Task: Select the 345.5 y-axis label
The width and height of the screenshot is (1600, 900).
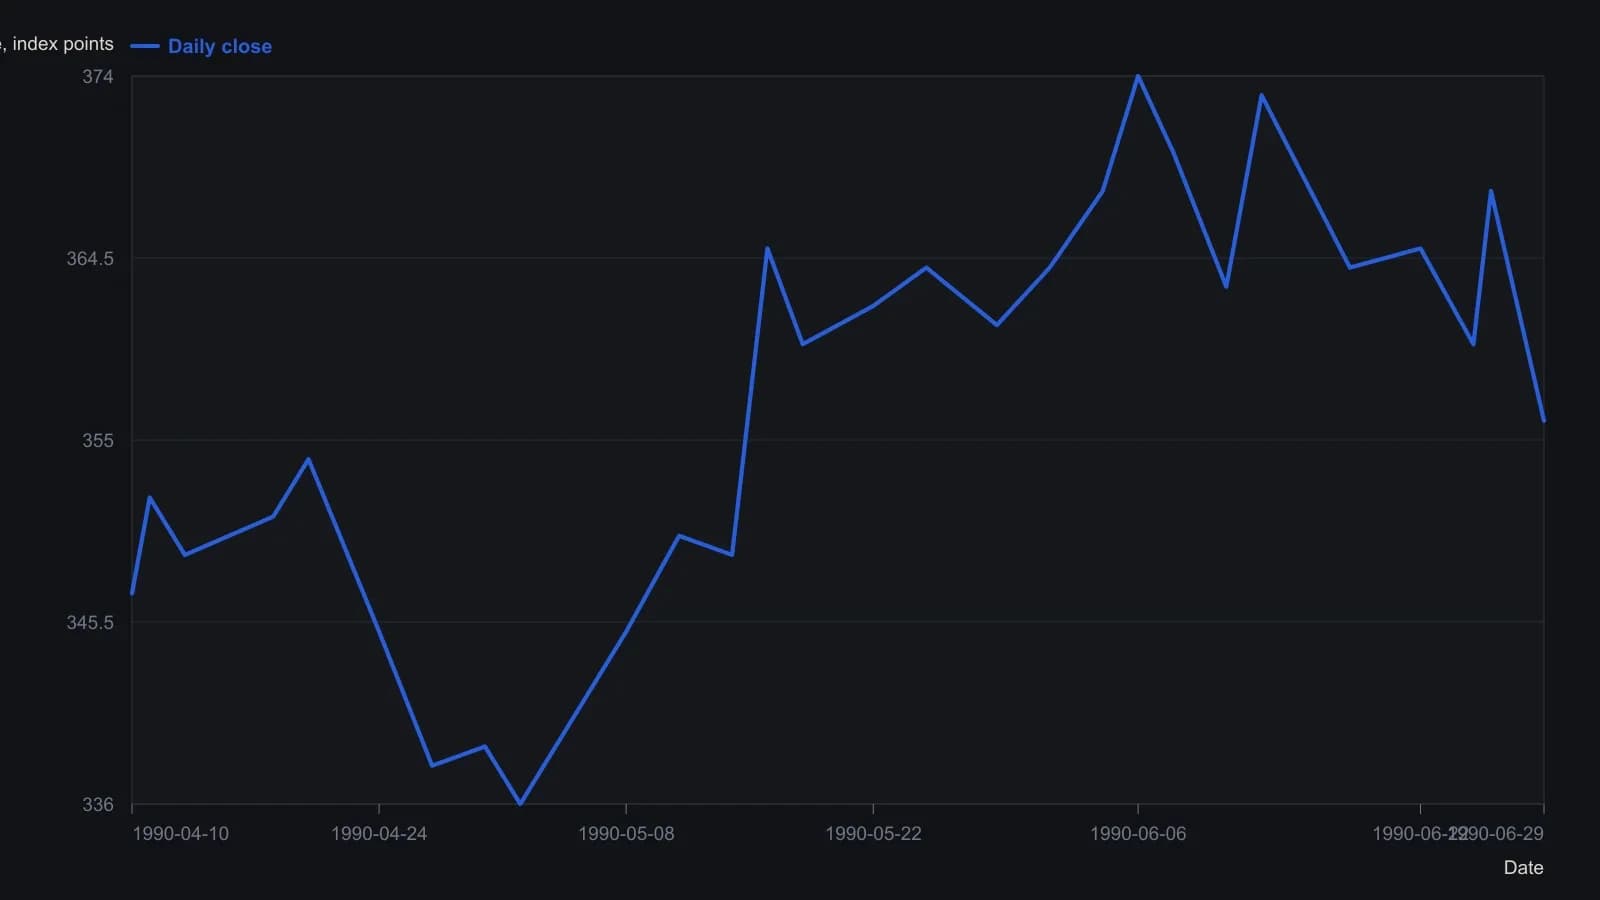Action: (x=90, y=623)
